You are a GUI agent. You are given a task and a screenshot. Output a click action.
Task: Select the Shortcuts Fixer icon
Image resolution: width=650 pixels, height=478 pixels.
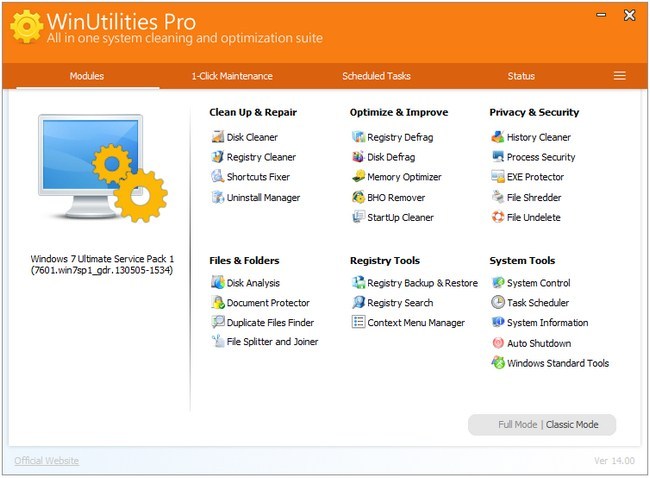tap(218, 176)
